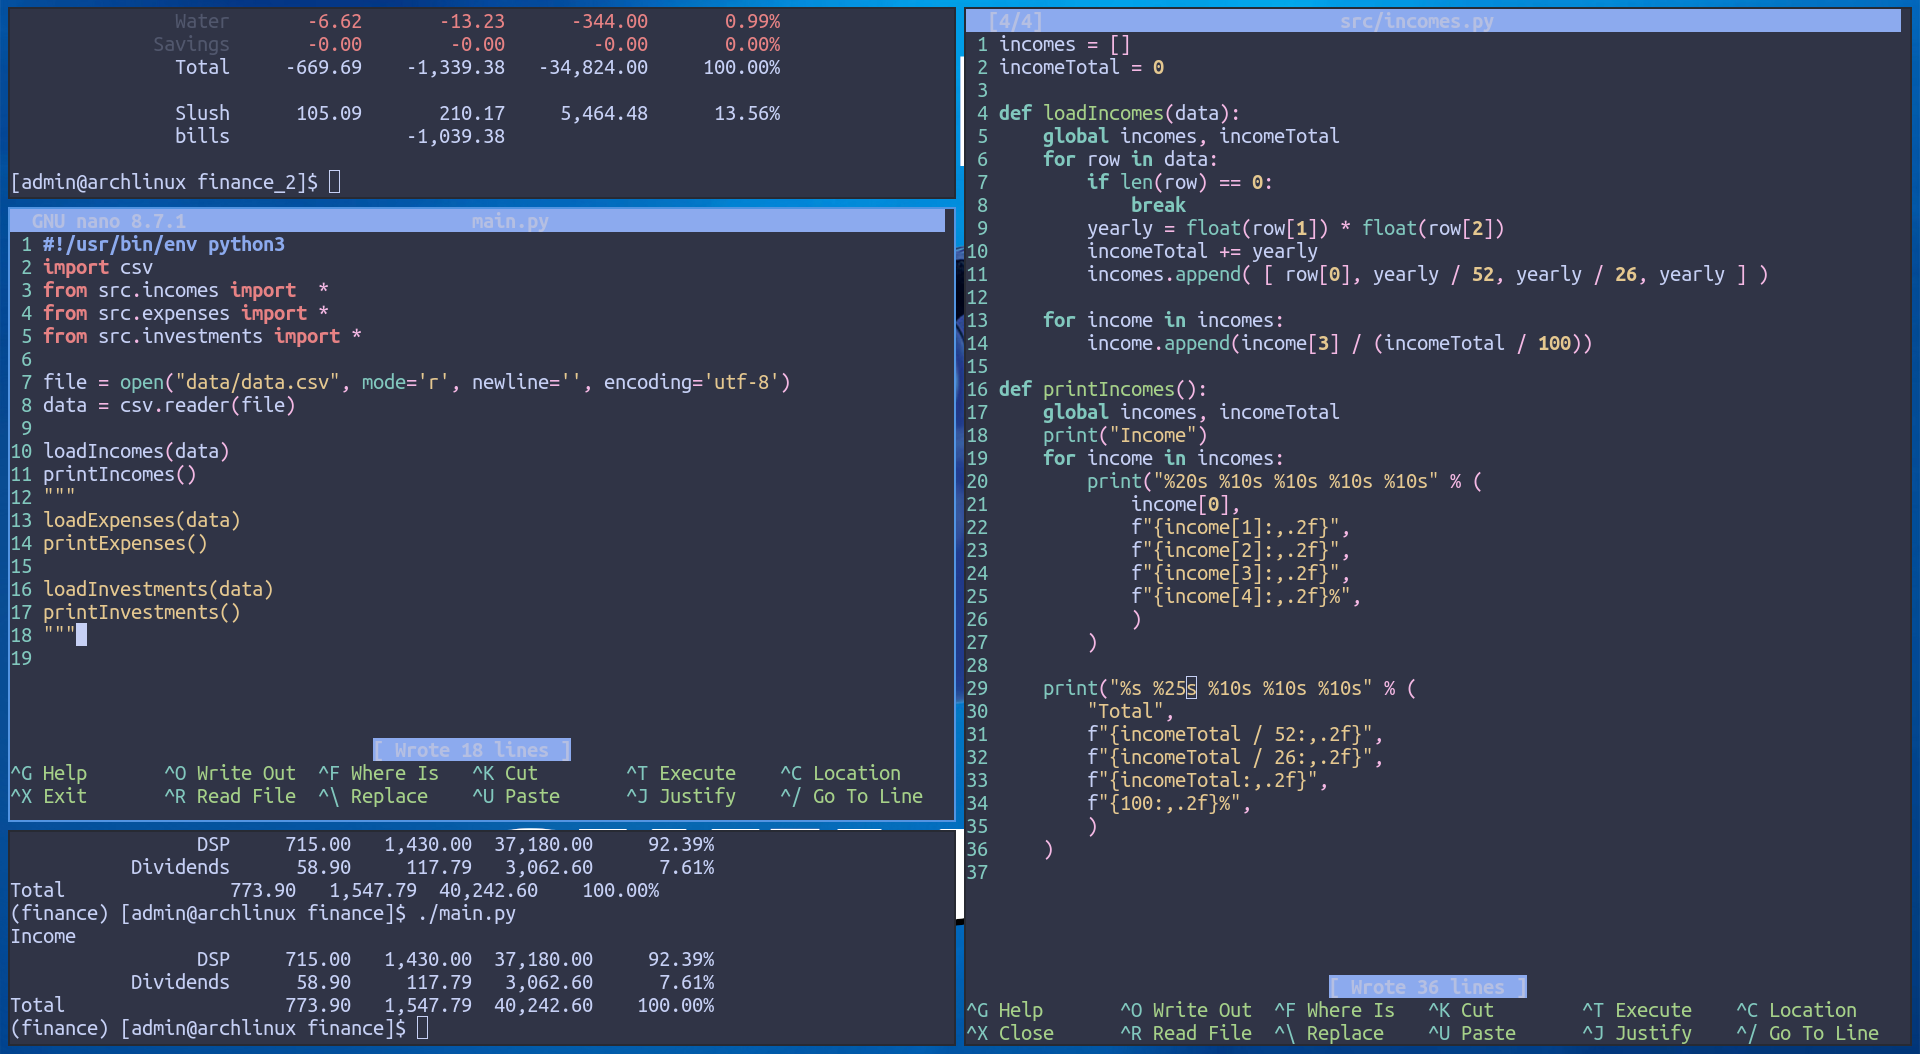Click the bills value -1,039.38
Image resolution: width=1920 pixels, height=1054 pixels.
click(456, 136)
